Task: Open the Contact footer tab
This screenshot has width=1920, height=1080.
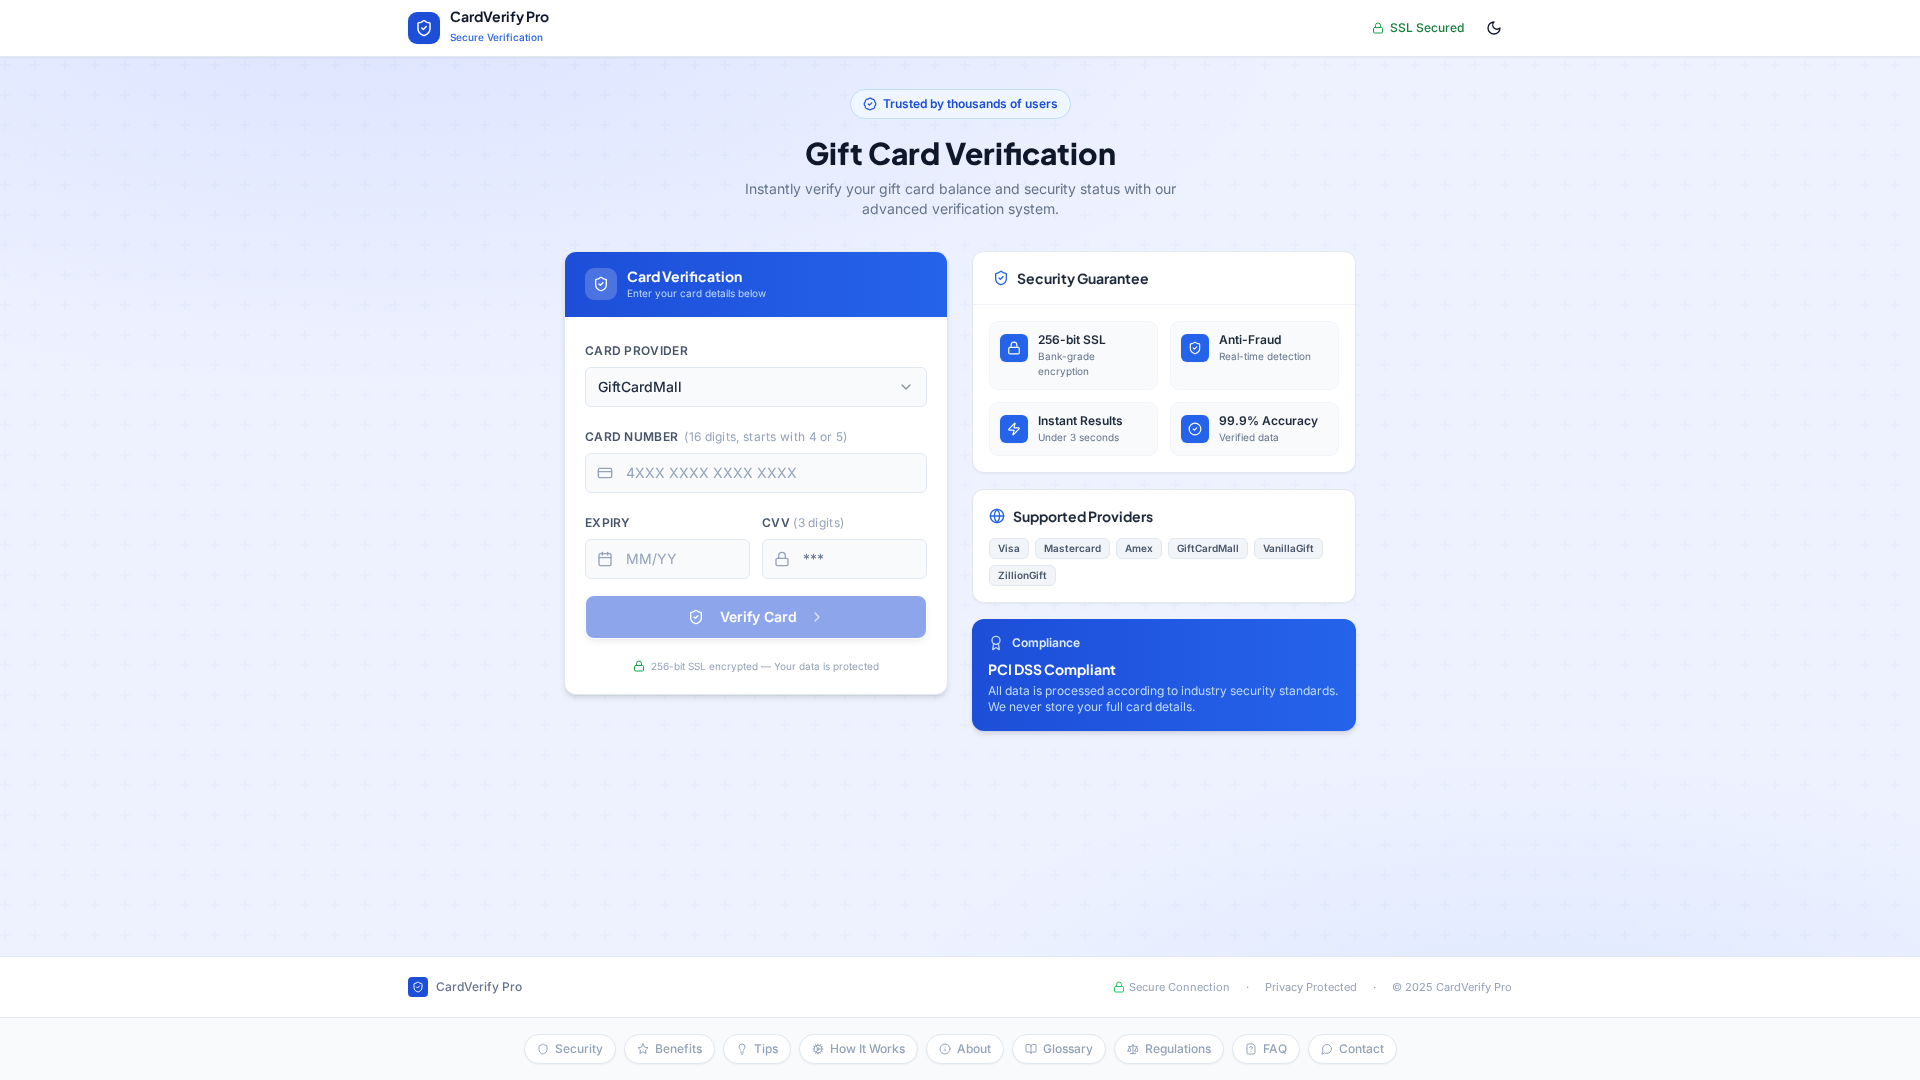Action: 1352,1049
